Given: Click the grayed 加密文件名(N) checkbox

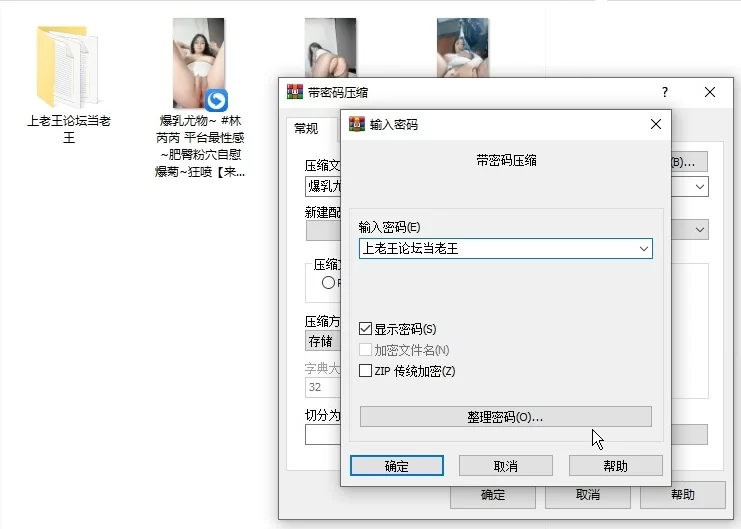Looking at the screenshot, I should [365, 350].
